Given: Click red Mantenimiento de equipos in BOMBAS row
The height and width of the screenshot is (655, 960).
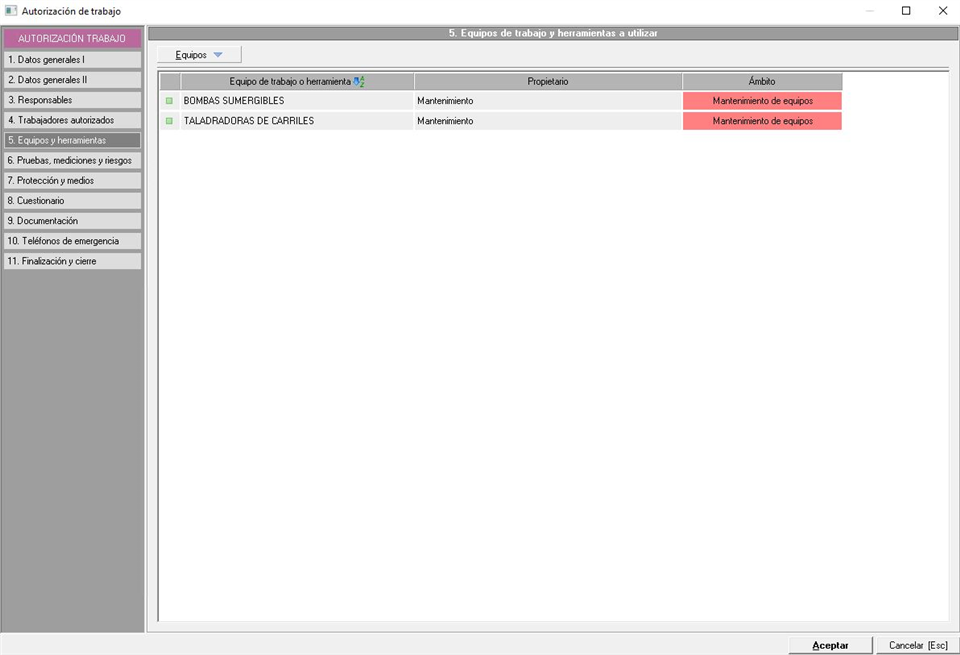Looking at the screenshot, I should click(x=762, y=101).
